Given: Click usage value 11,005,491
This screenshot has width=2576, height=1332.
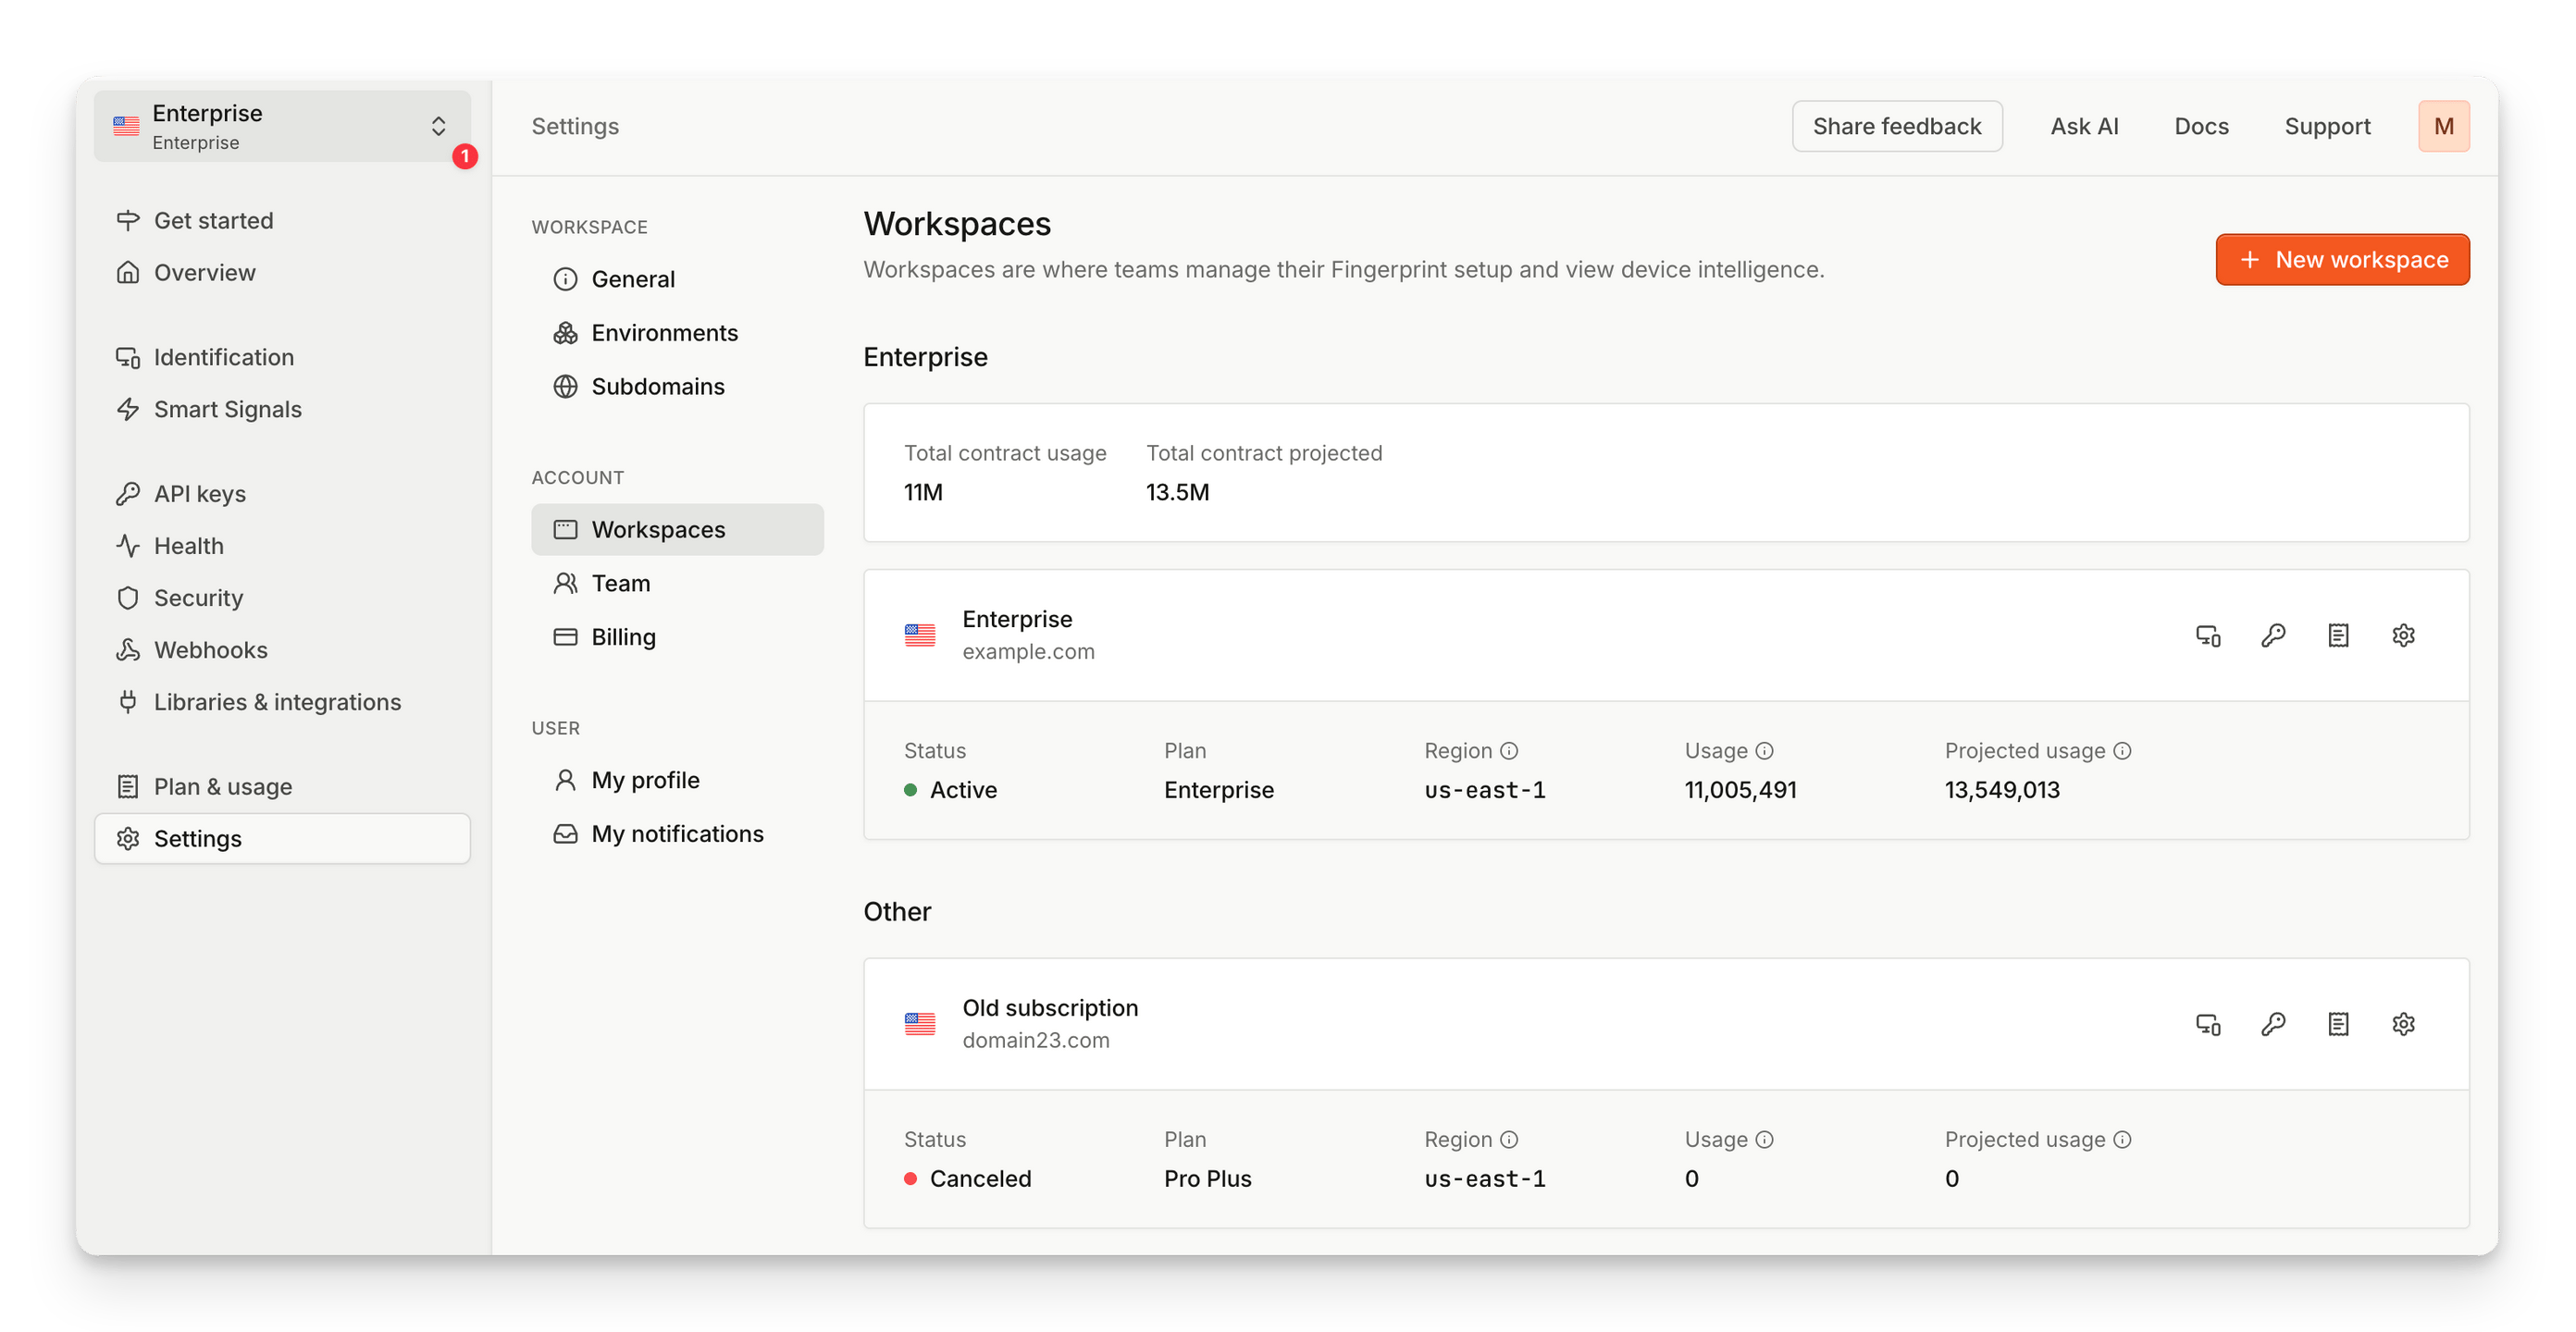Looking at the screenshot, I should point(1740,790).
